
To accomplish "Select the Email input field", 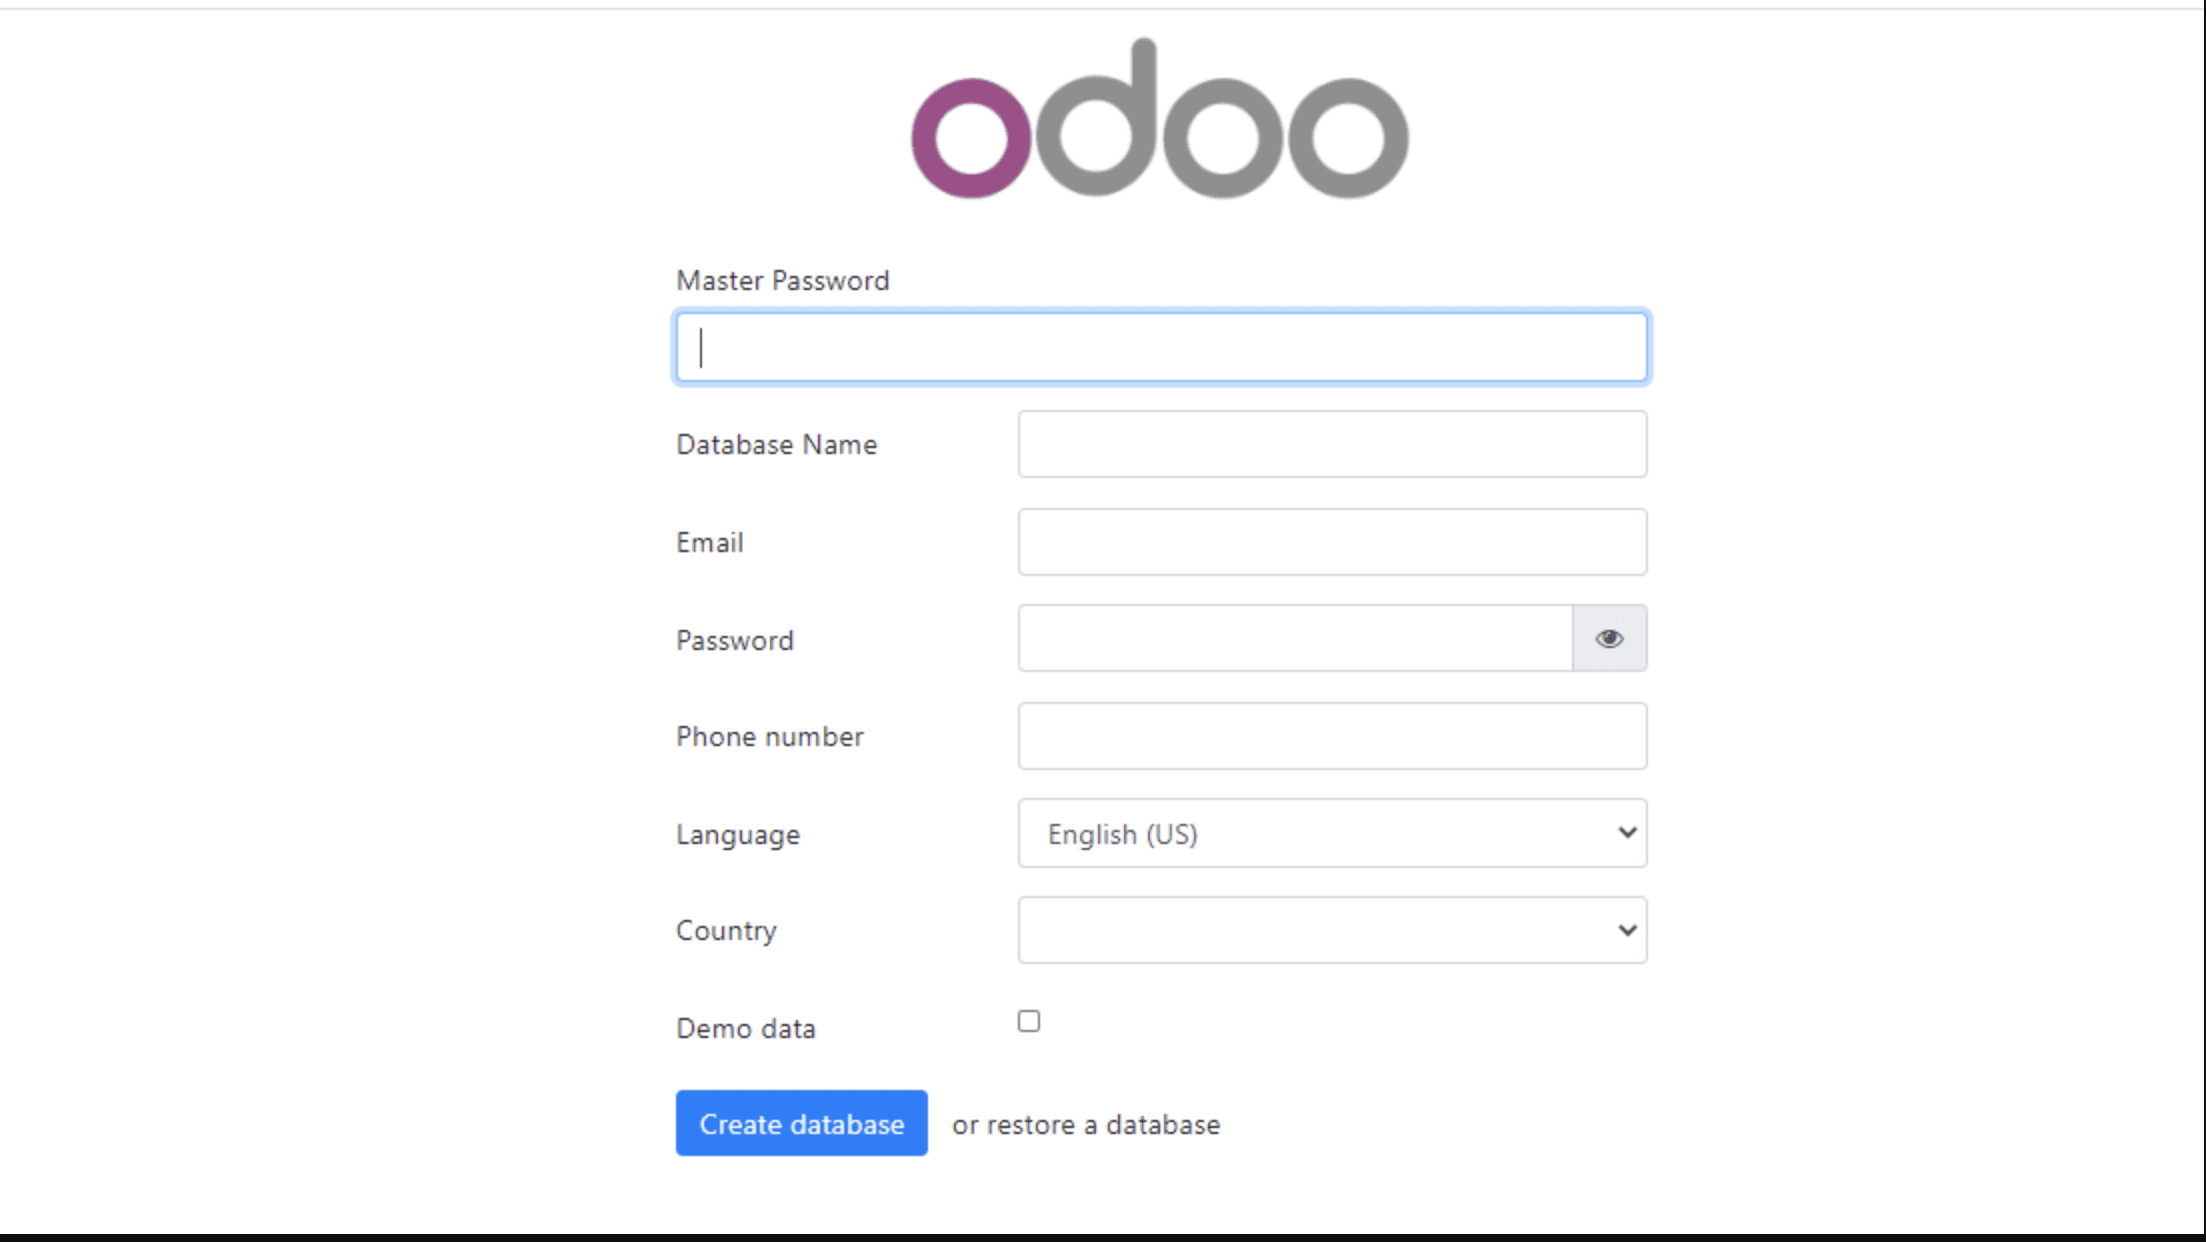I will 1332,542.
